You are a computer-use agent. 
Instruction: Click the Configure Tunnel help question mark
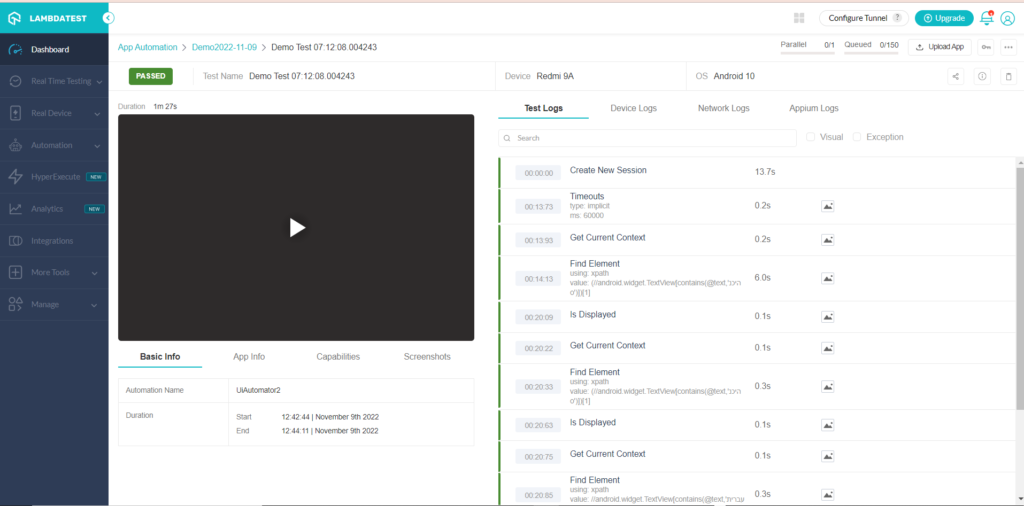point(897,18)
